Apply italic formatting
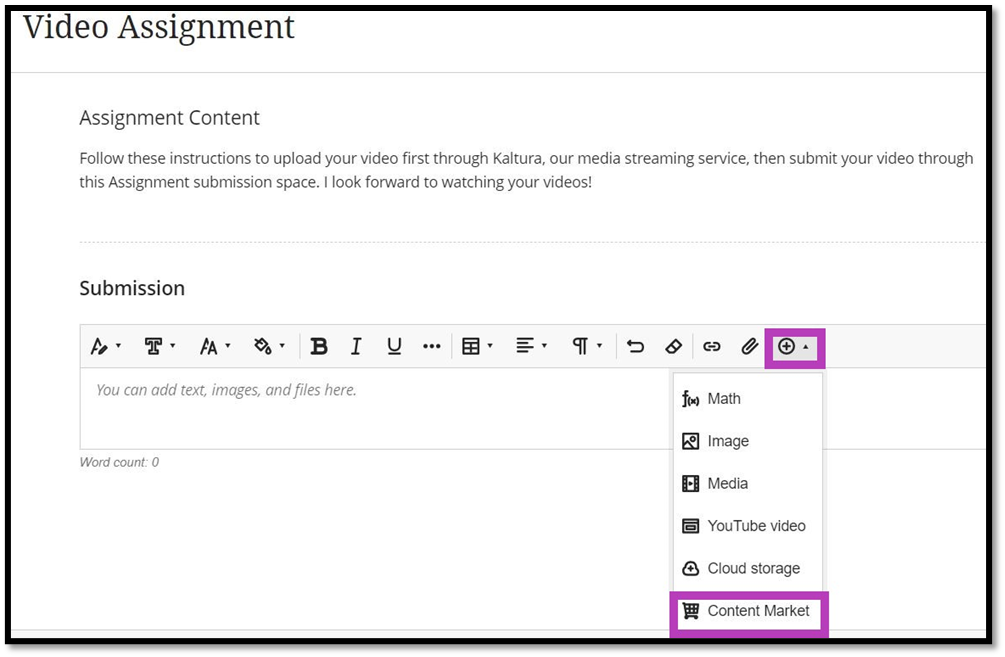This screenshot has height=657, width=1005. point(356,346)
